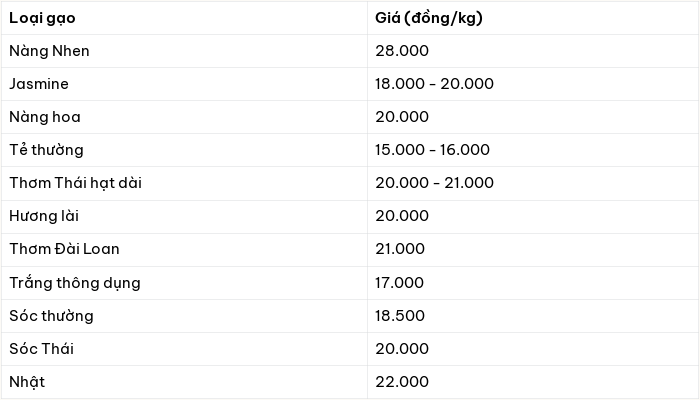Click the 'Sóc thường' rice cell

(x=184, y=316)
